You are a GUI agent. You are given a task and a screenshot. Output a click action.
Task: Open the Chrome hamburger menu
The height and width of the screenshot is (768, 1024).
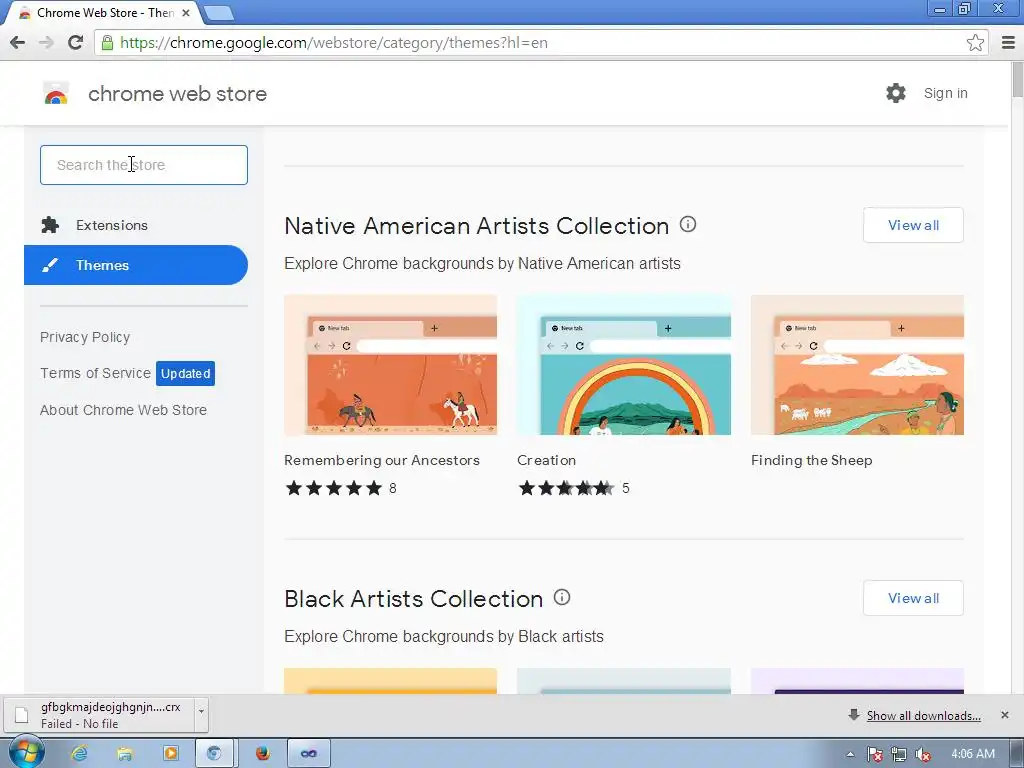pos(1008,43)
